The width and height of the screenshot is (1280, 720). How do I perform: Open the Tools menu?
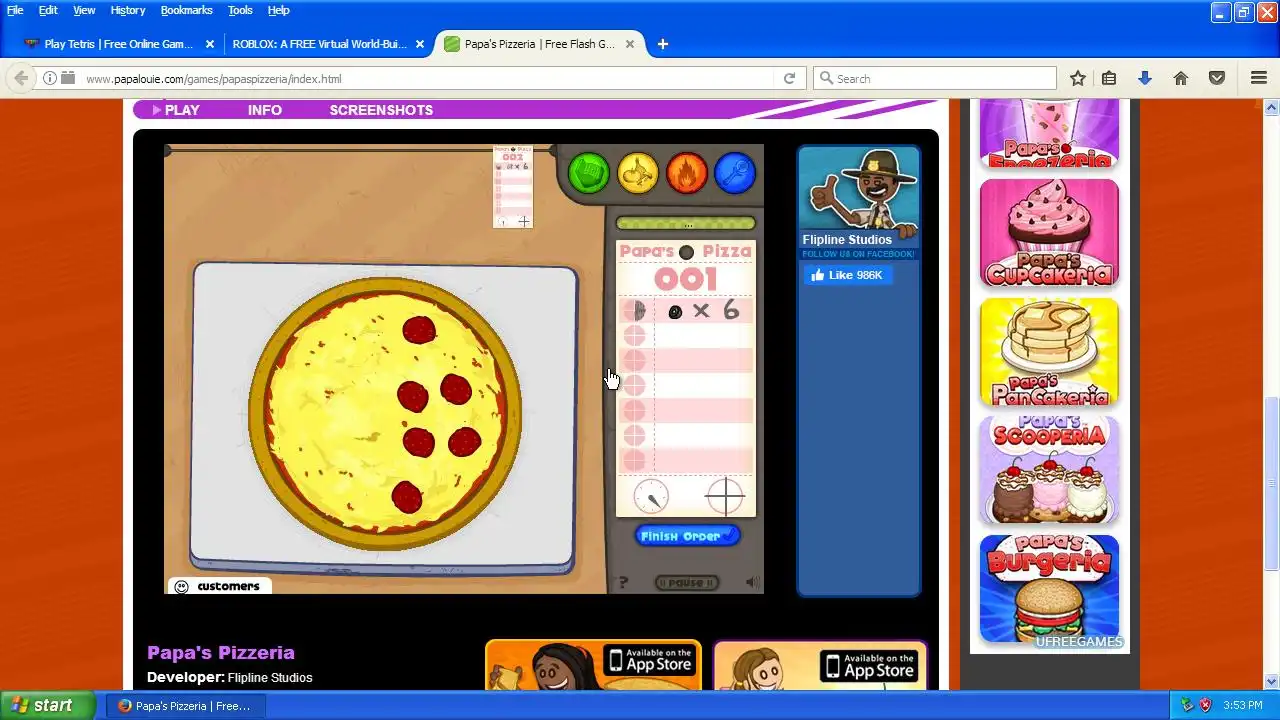(240, 10)
